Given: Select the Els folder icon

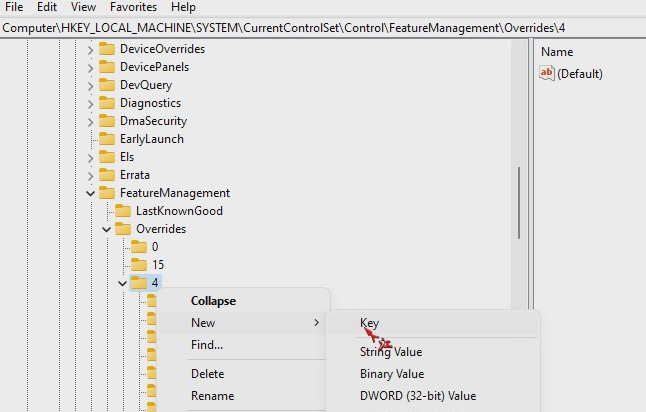Looking at the screenshot, I should [107, 157].
